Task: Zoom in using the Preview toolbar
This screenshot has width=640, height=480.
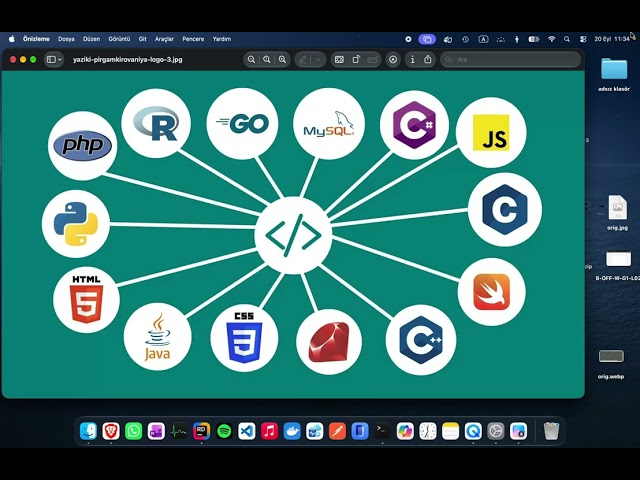Action: [x=282, y=60]
